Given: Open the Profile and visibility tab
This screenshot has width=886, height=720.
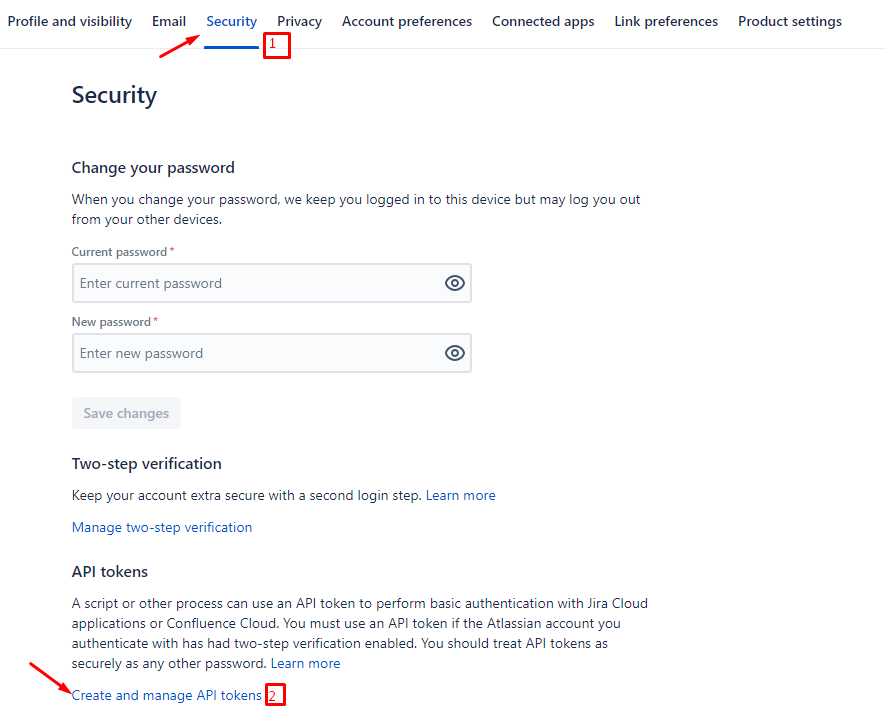Looking at the screenshot, I should pyautogui.click(x=70, y=21).
